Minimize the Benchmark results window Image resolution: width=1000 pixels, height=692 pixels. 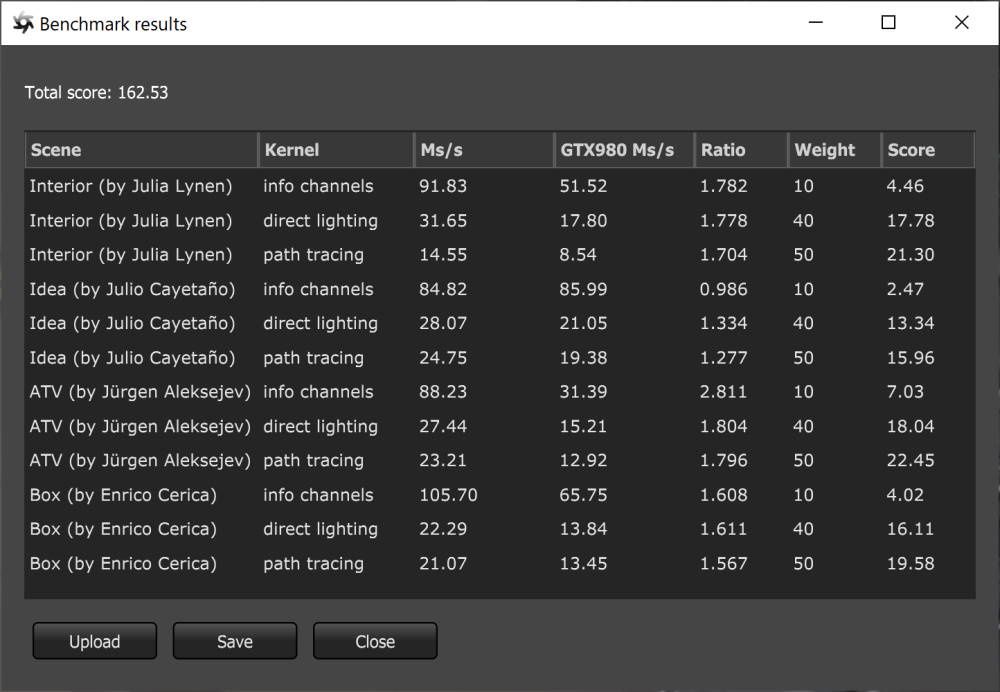(x=815, y=22)
